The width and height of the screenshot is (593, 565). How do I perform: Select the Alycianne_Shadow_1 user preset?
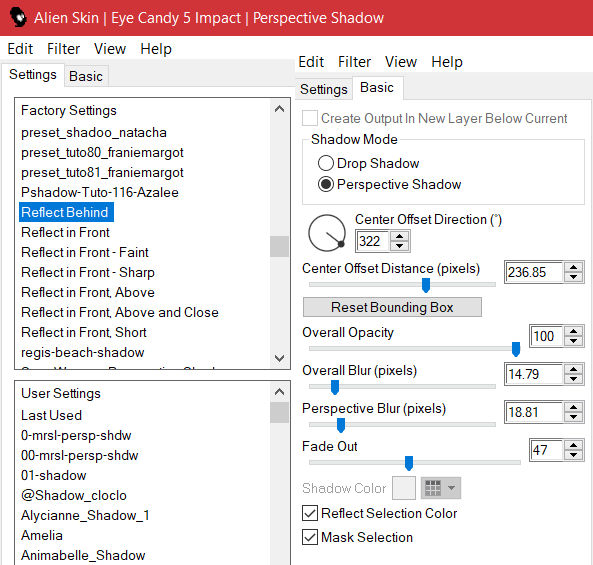(85, 515)
